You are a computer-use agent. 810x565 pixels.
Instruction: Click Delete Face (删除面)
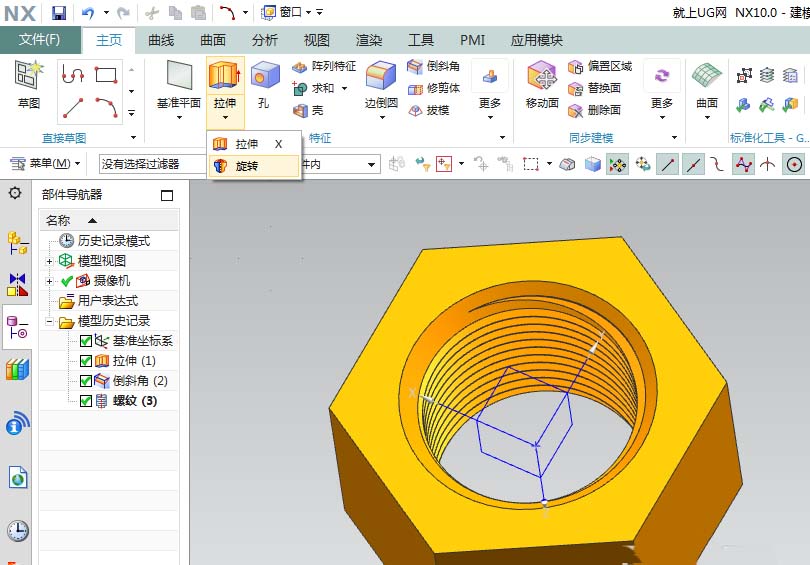pyautogui.click(x=594, y=110)
